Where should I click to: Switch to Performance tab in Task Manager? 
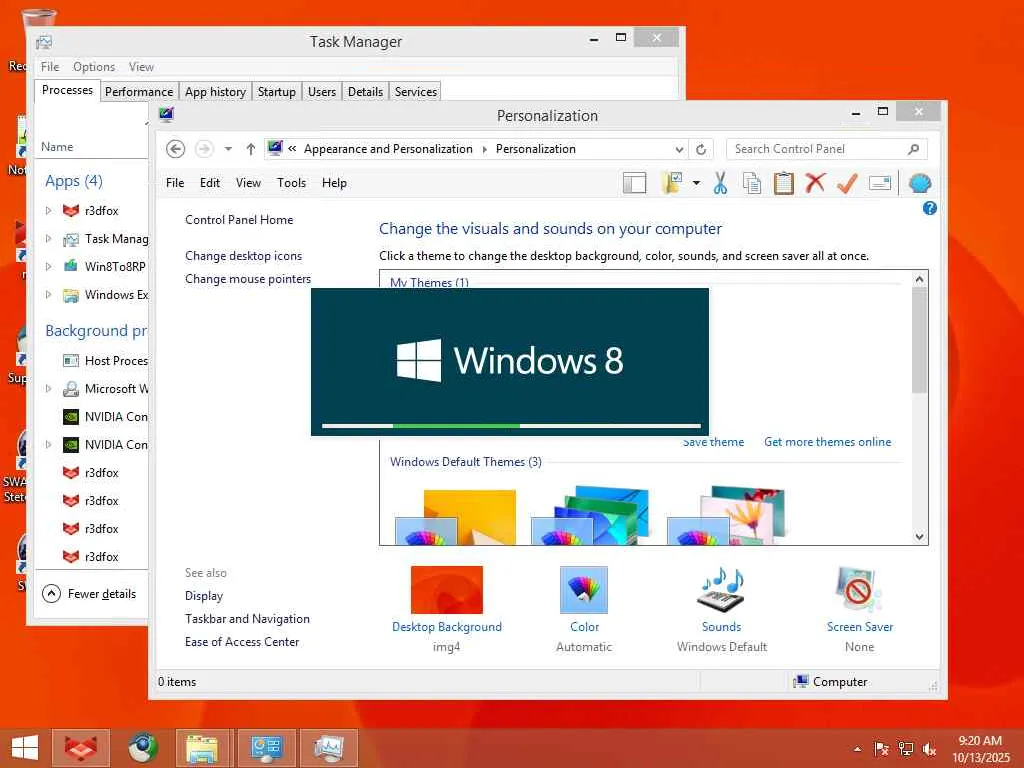(139, 91)
